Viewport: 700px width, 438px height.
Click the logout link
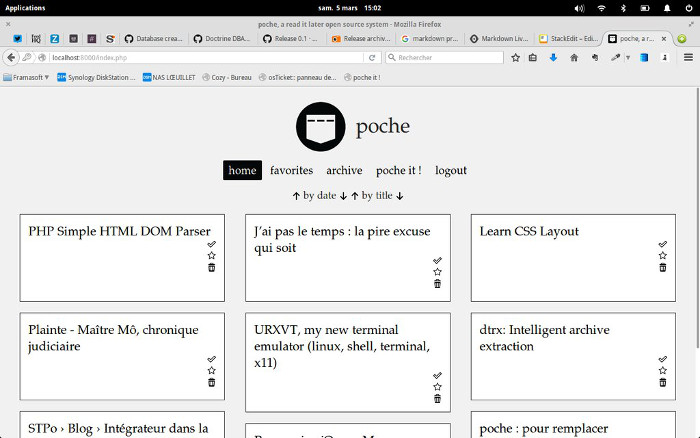451,171
